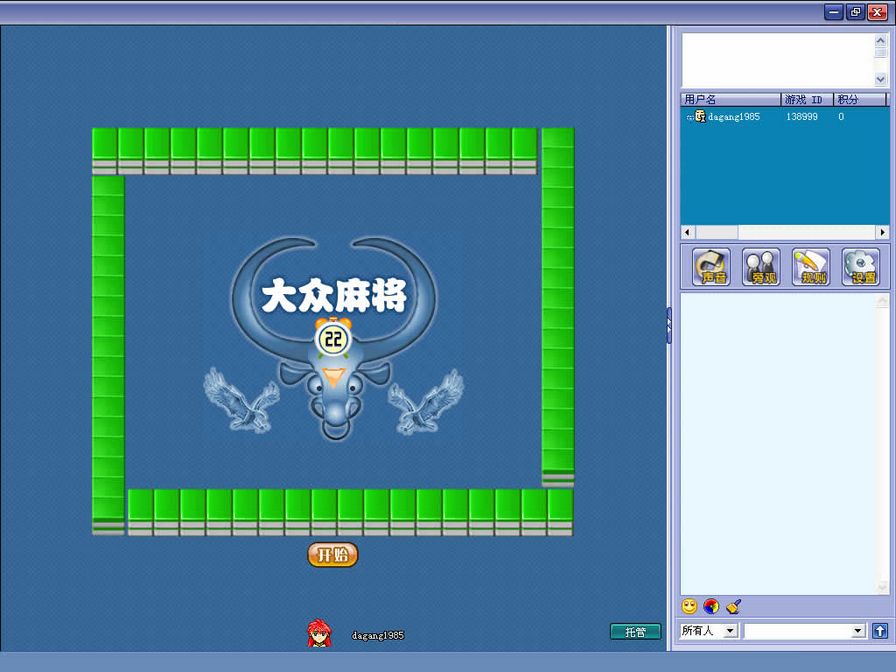
Task: Click the user list scrollbar left arrow
Action: (687, 232)
